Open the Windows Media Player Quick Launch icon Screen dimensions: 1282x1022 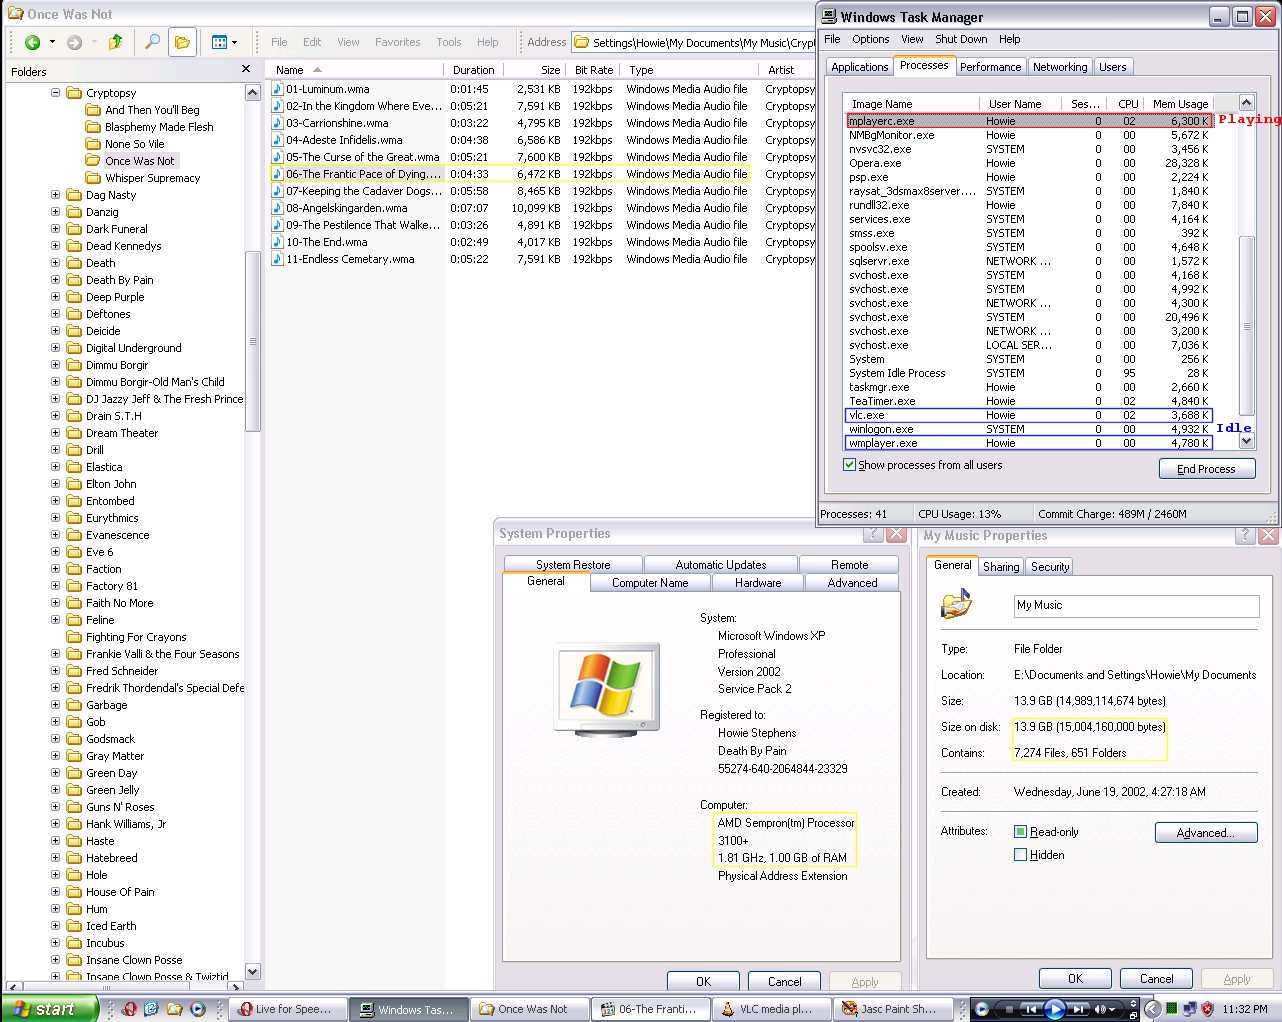coord(197,1009)
